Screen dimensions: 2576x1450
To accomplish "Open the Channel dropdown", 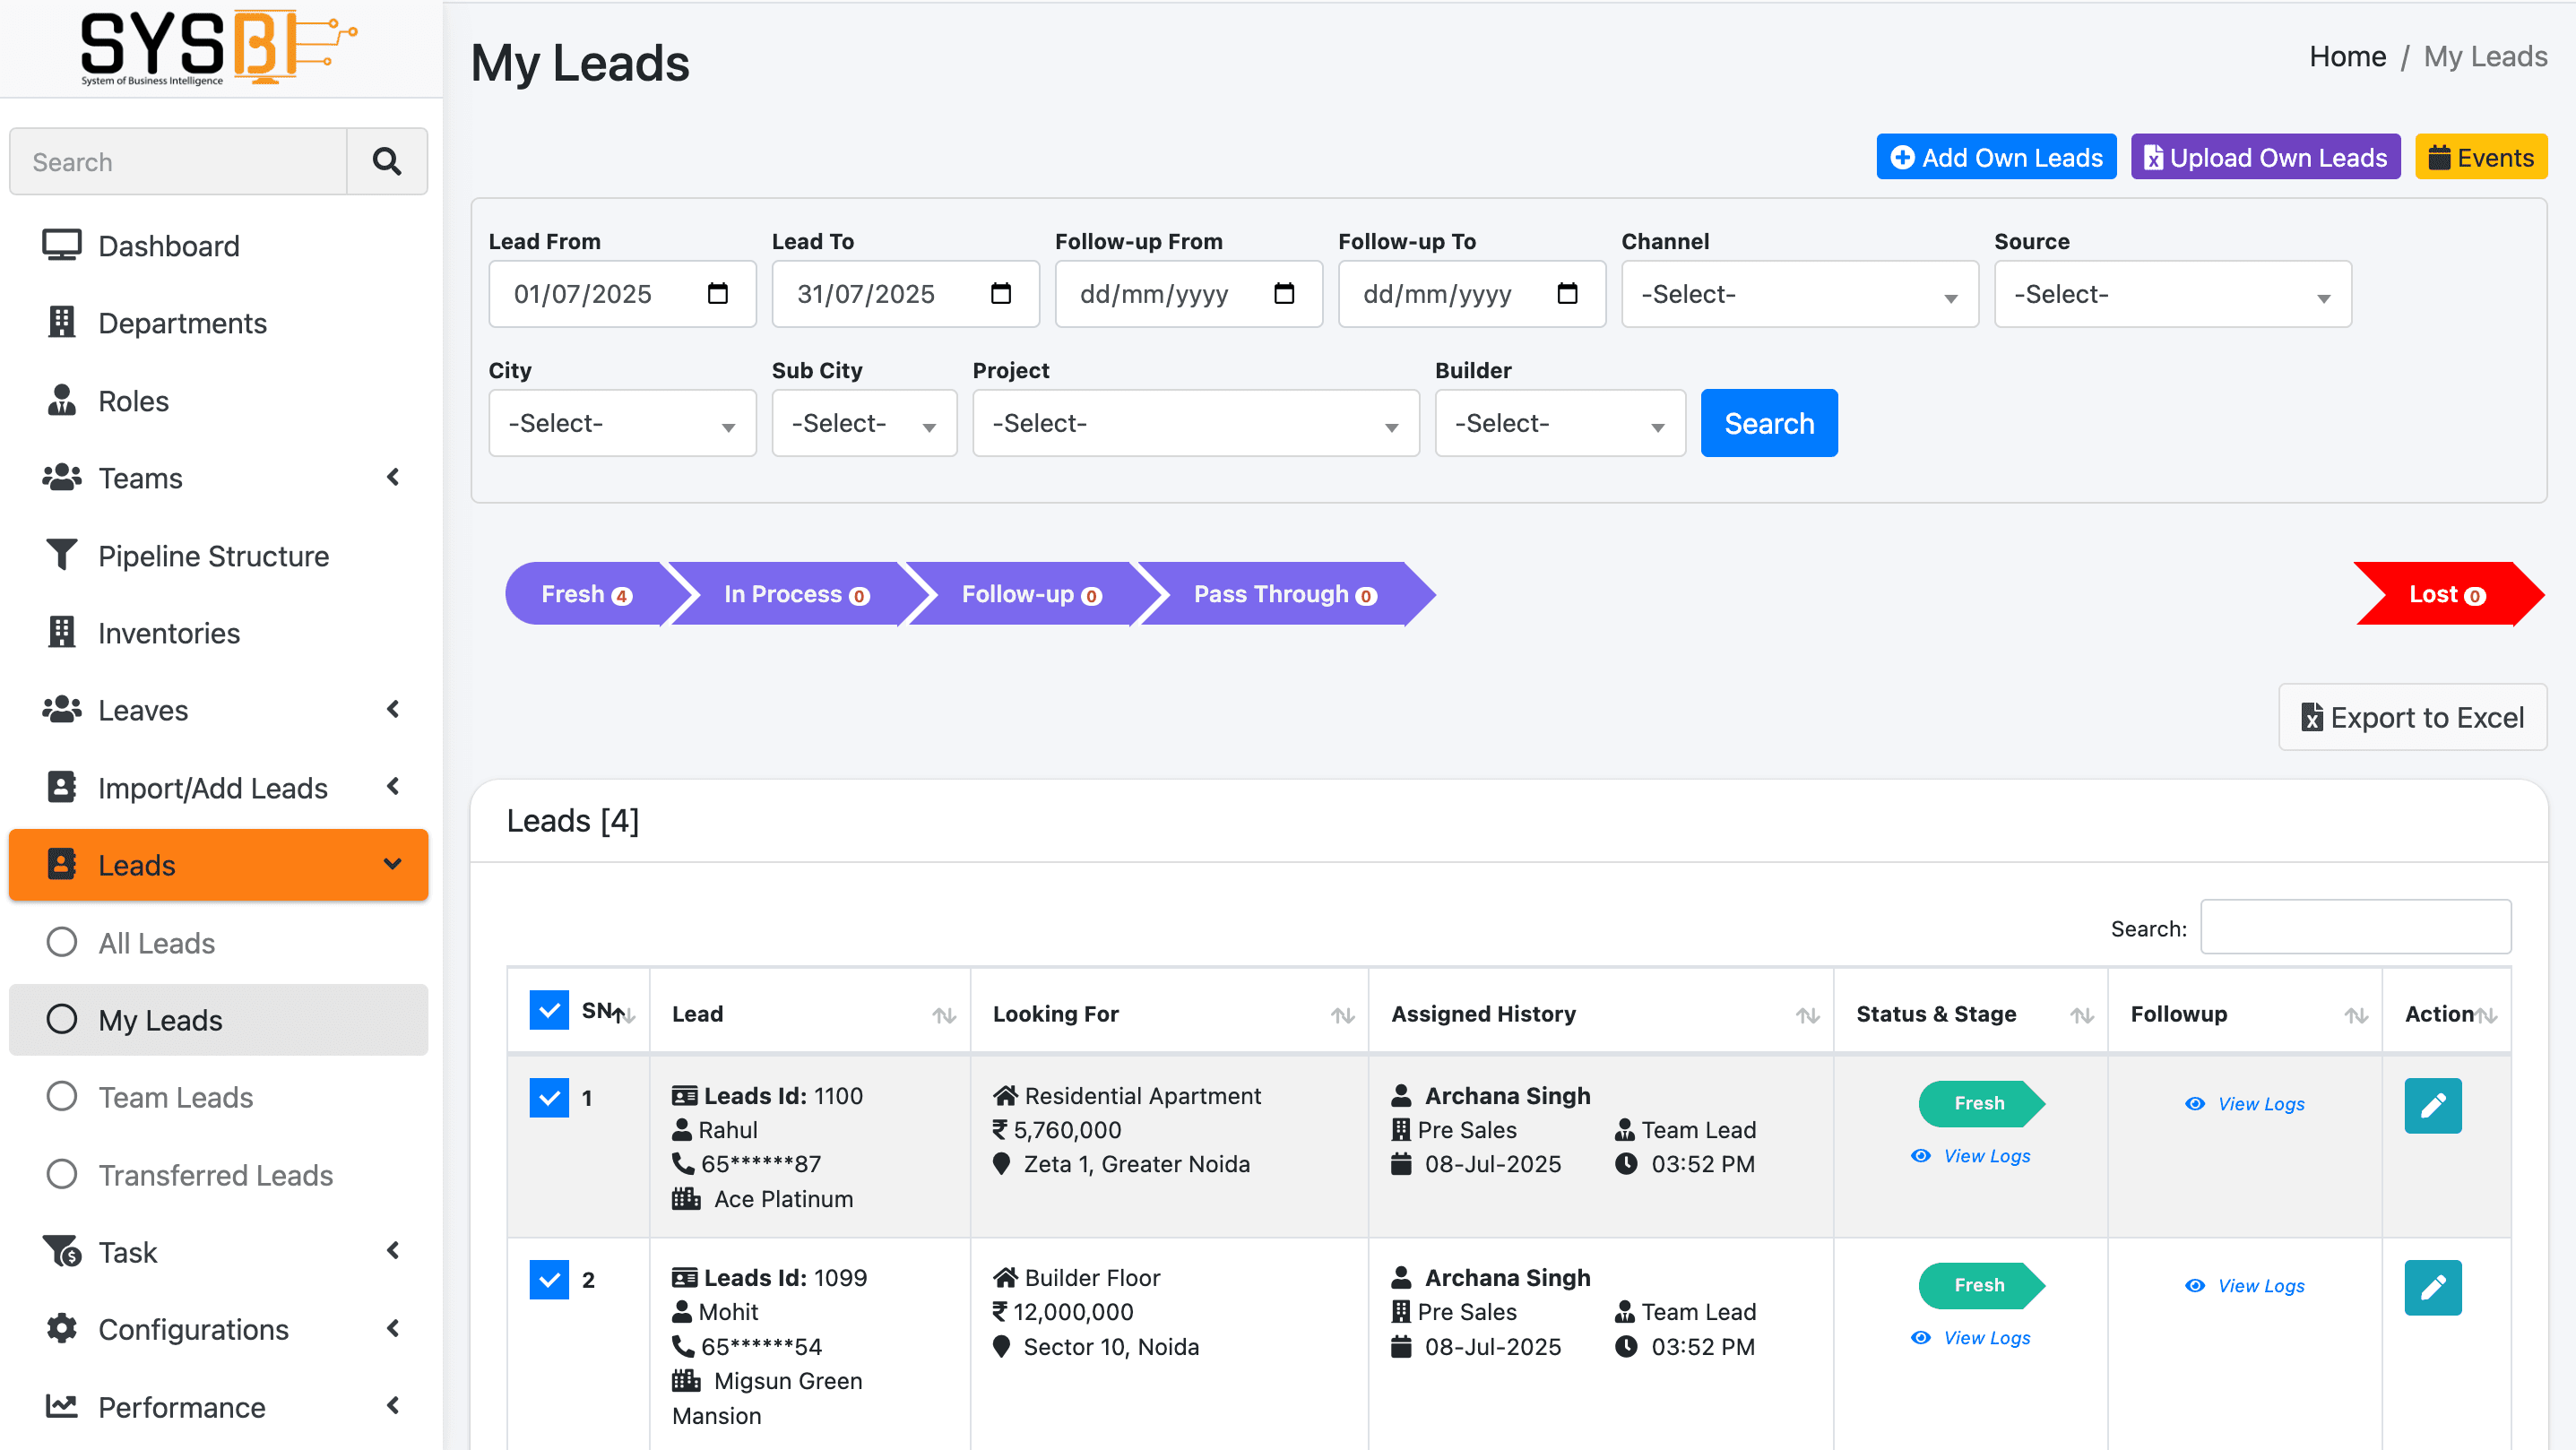I will tap(1798, 294).
